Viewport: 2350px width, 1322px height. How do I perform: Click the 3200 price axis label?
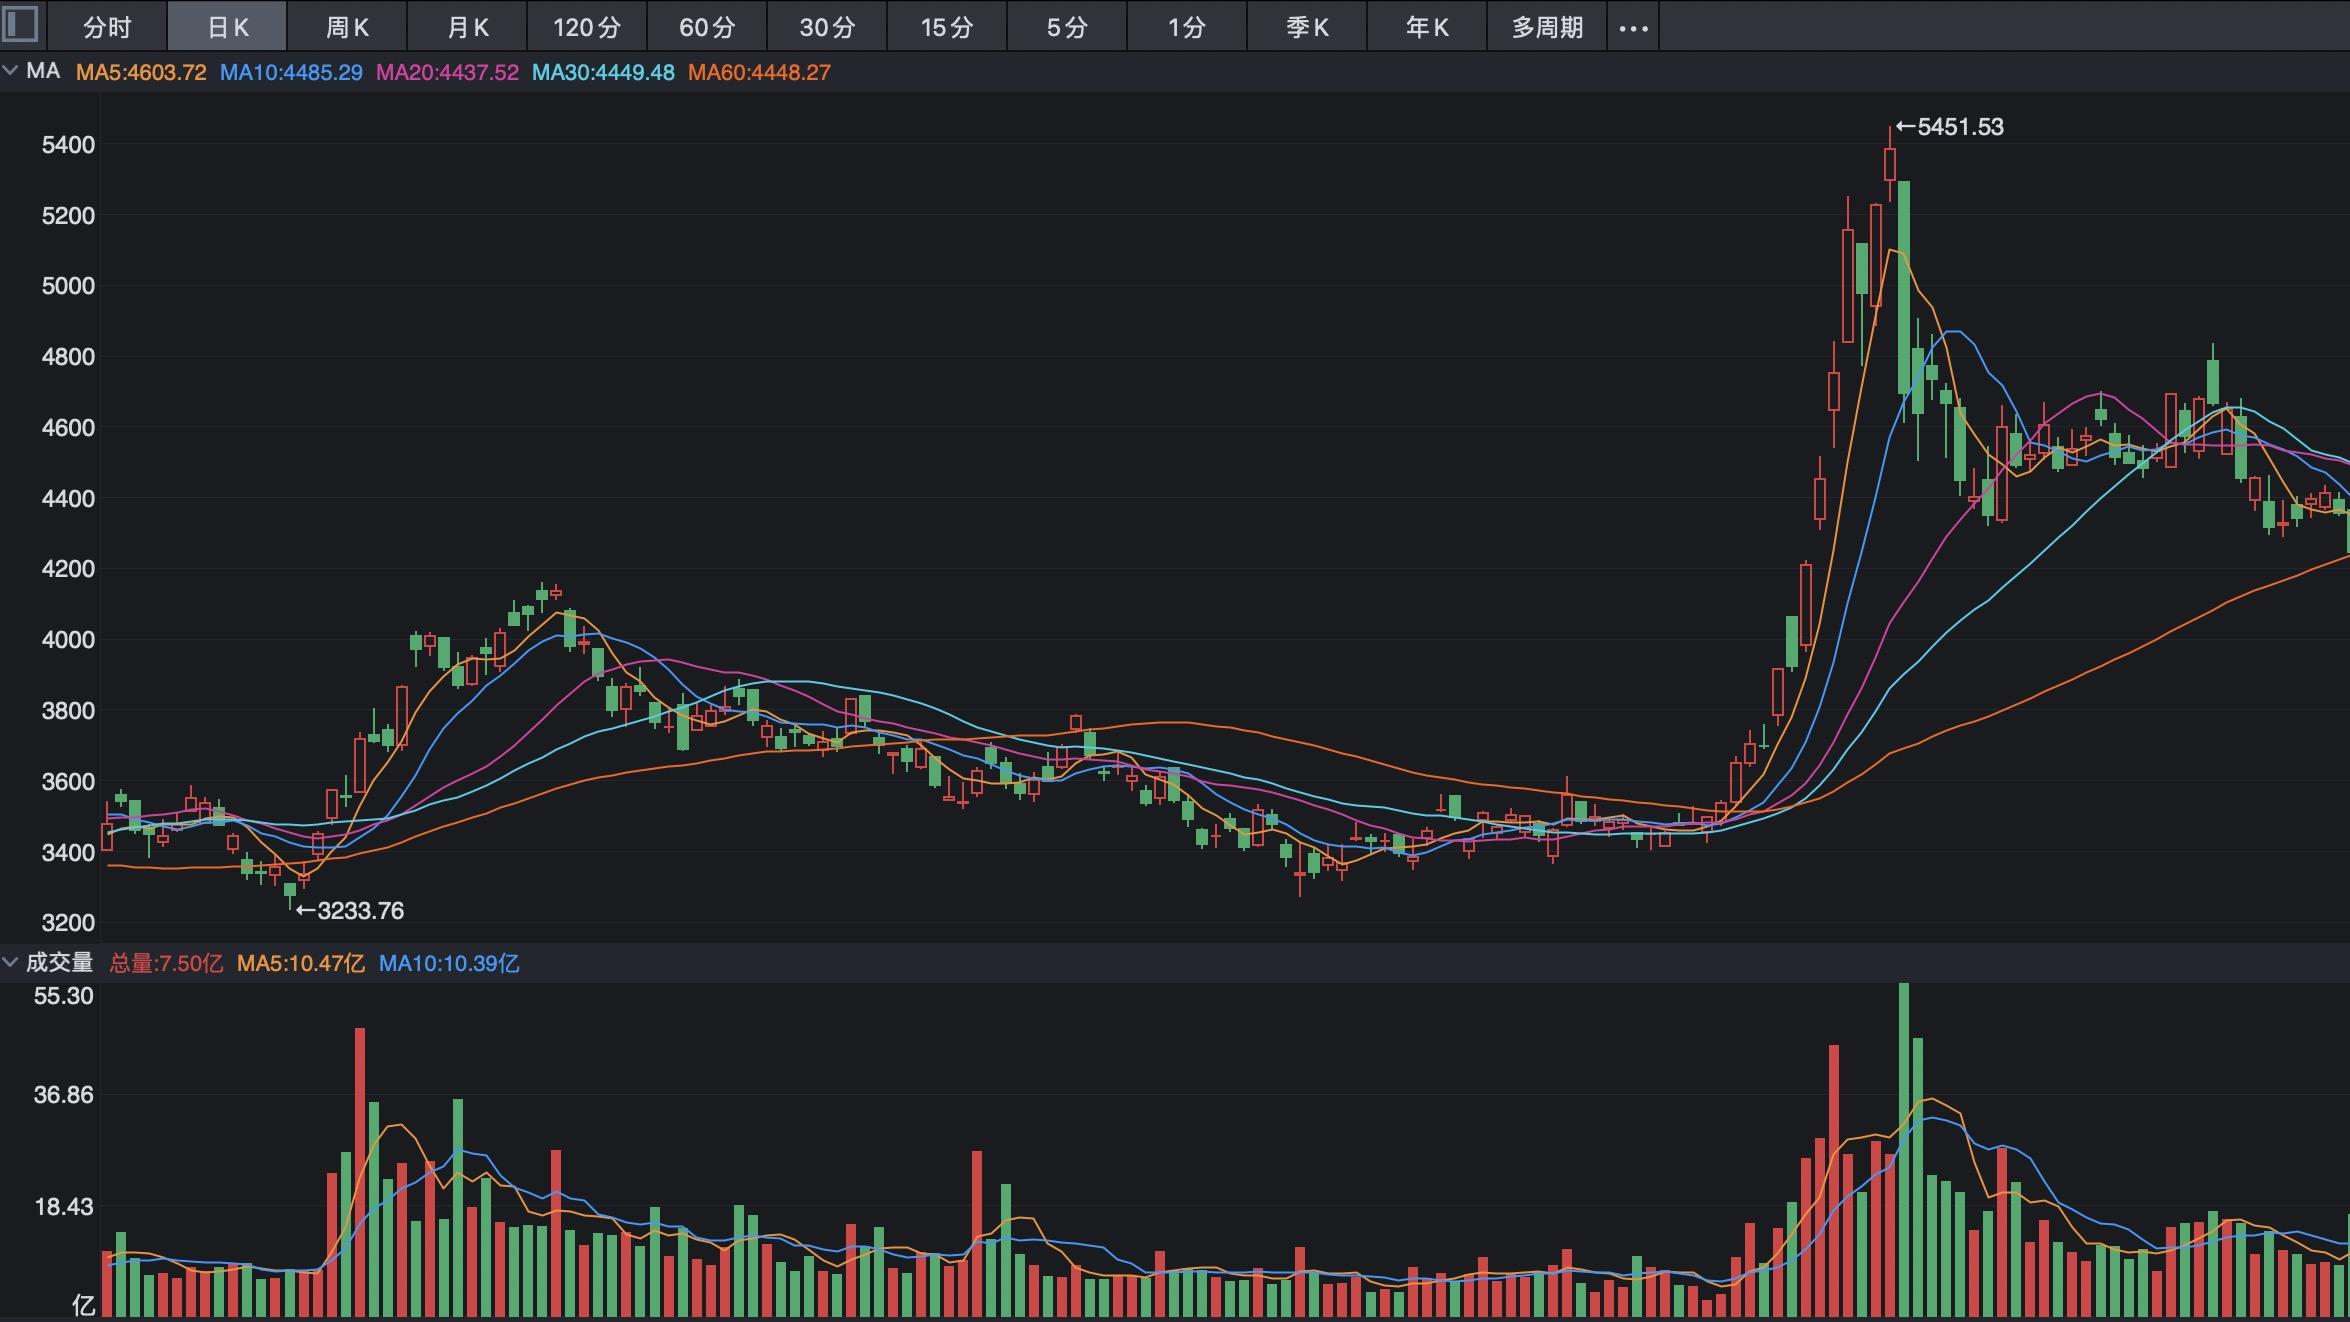click(68, 923)
